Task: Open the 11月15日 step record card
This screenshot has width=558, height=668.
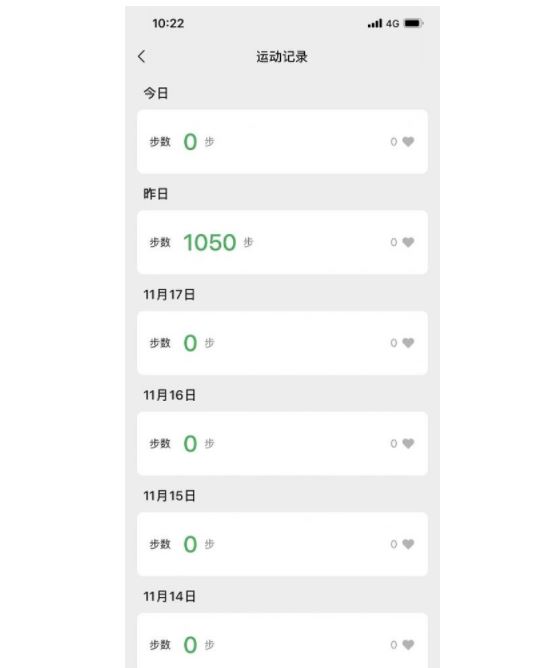Action: click(282, 544)
